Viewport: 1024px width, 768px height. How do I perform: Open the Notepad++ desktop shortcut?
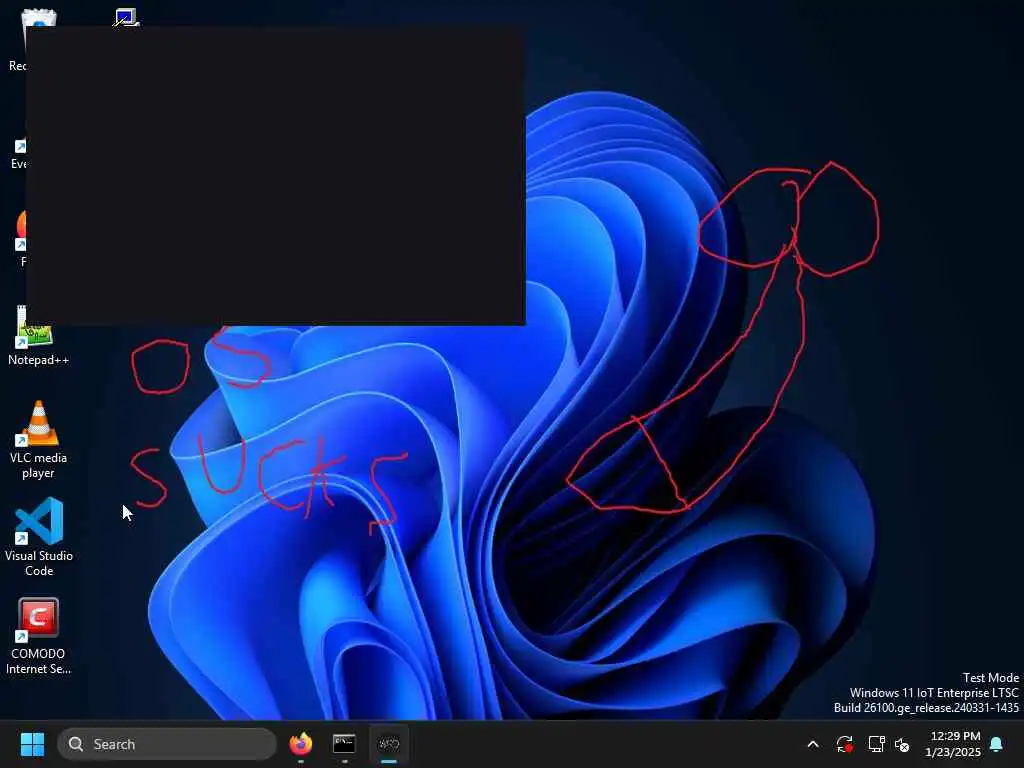coord(38,336)
